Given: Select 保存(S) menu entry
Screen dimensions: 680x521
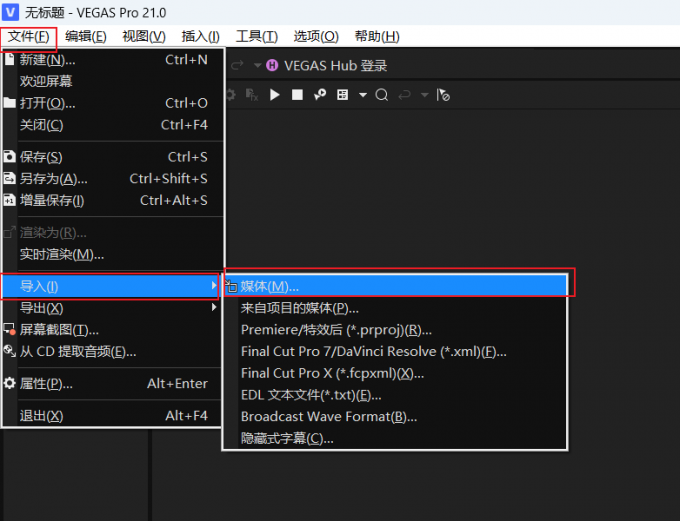Looking at the screenshot, I should [113, 157].
